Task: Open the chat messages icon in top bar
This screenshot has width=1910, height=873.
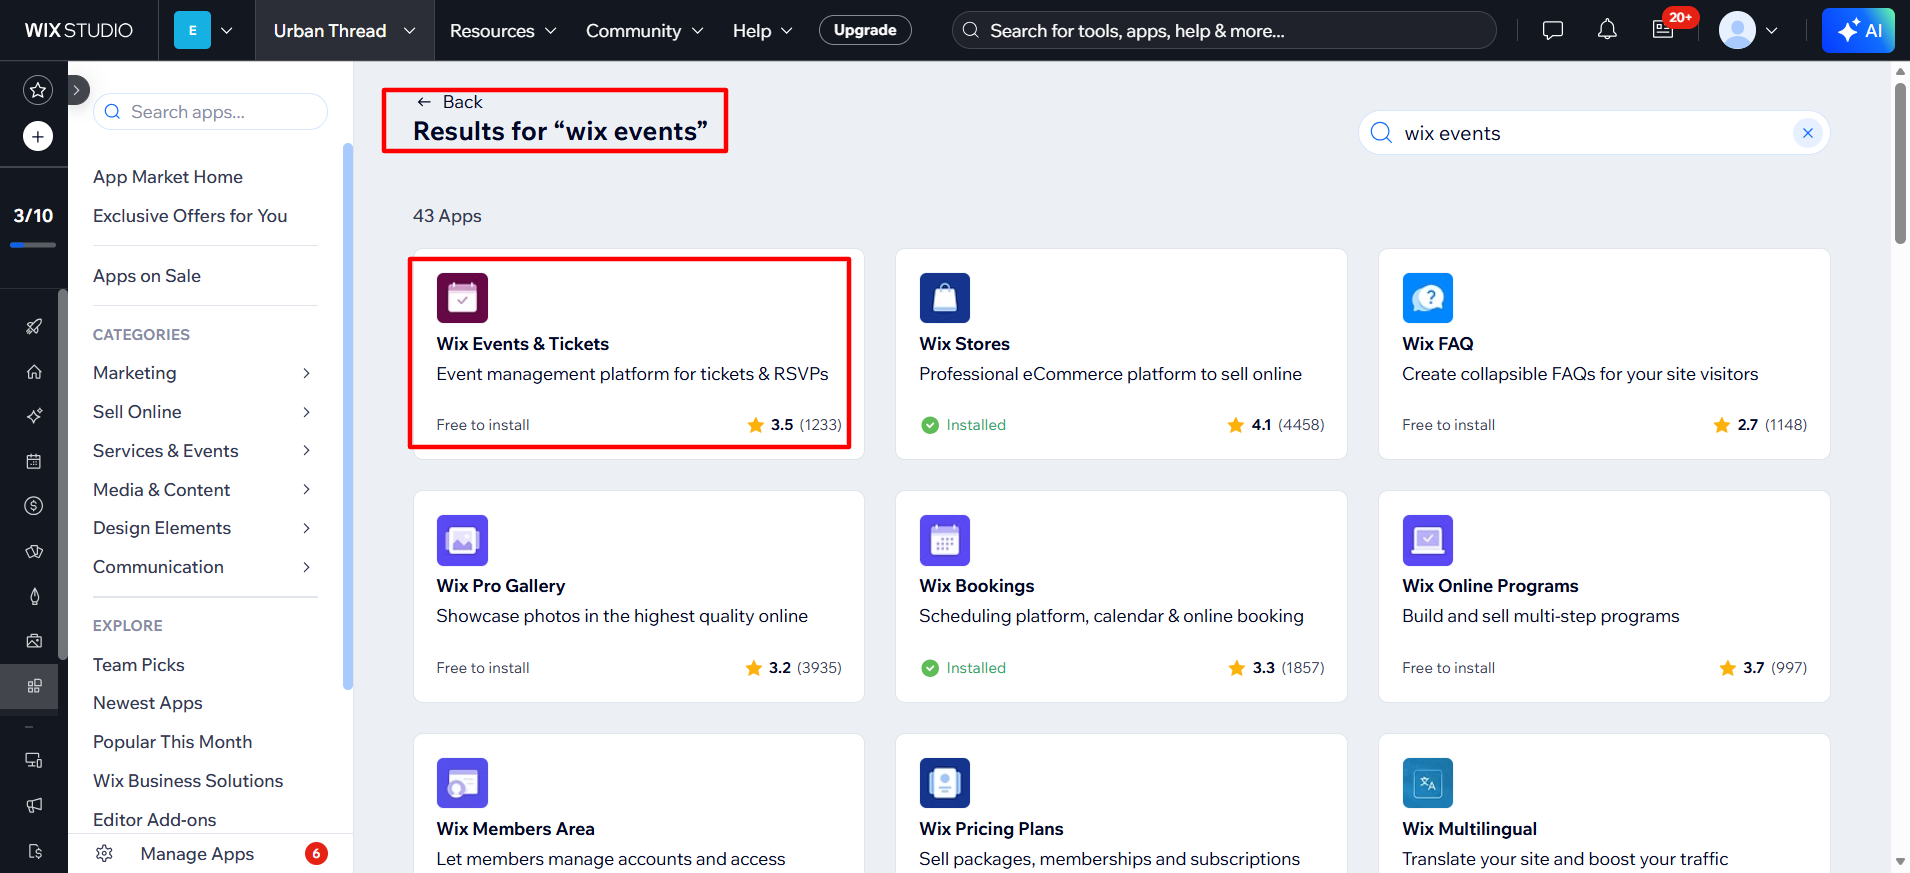Action: 1553,30
